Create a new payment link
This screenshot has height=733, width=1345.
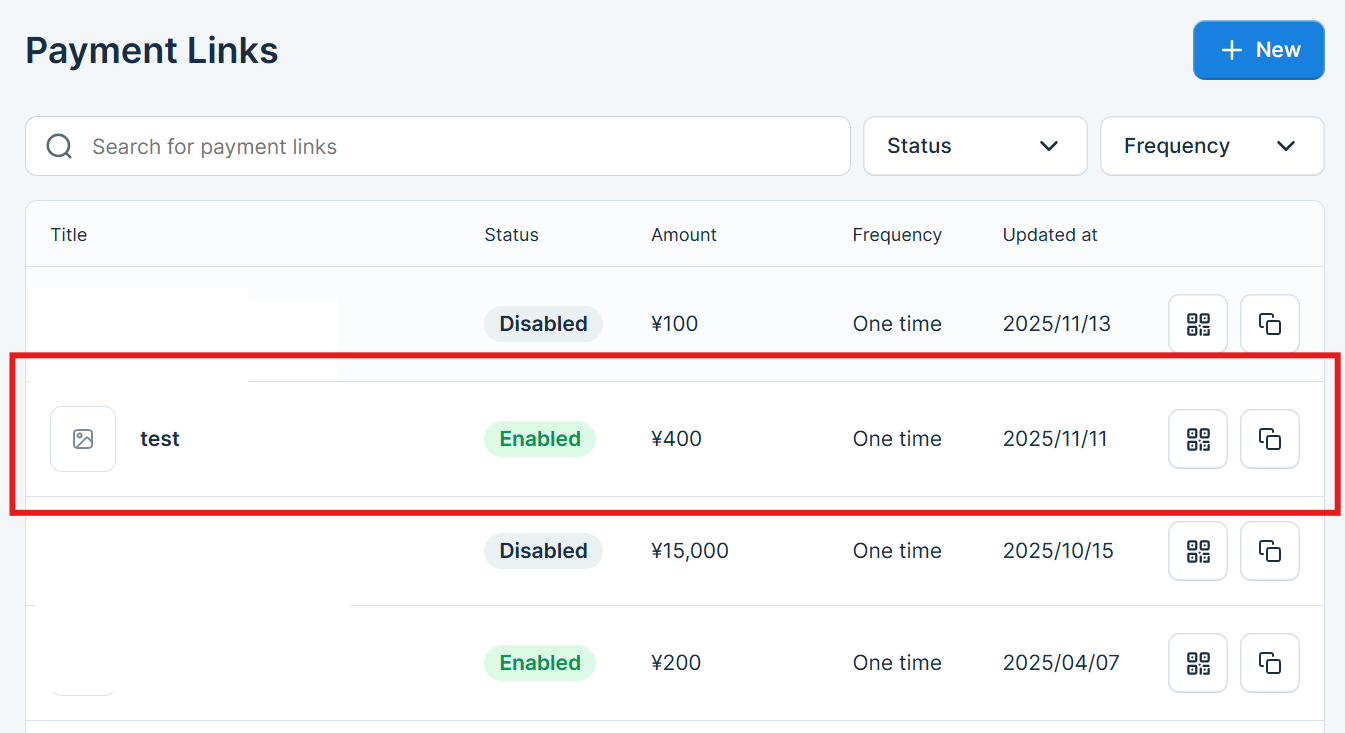click(x=1258, y=50)
